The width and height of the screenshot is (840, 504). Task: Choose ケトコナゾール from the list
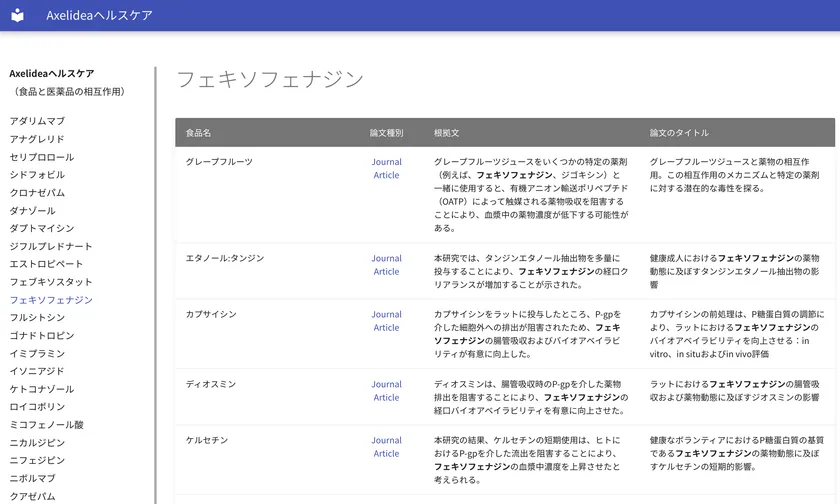coord(42,389)
